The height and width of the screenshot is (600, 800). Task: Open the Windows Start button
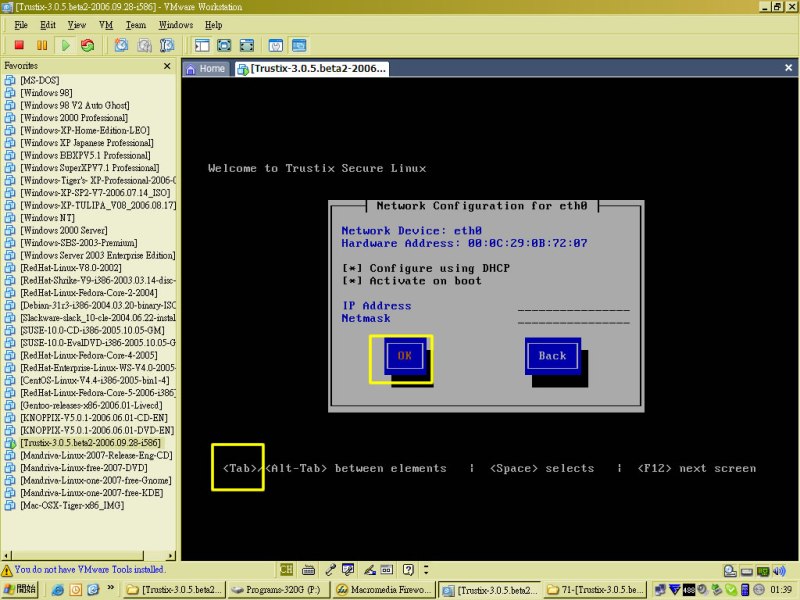click(x=19, y=589)
